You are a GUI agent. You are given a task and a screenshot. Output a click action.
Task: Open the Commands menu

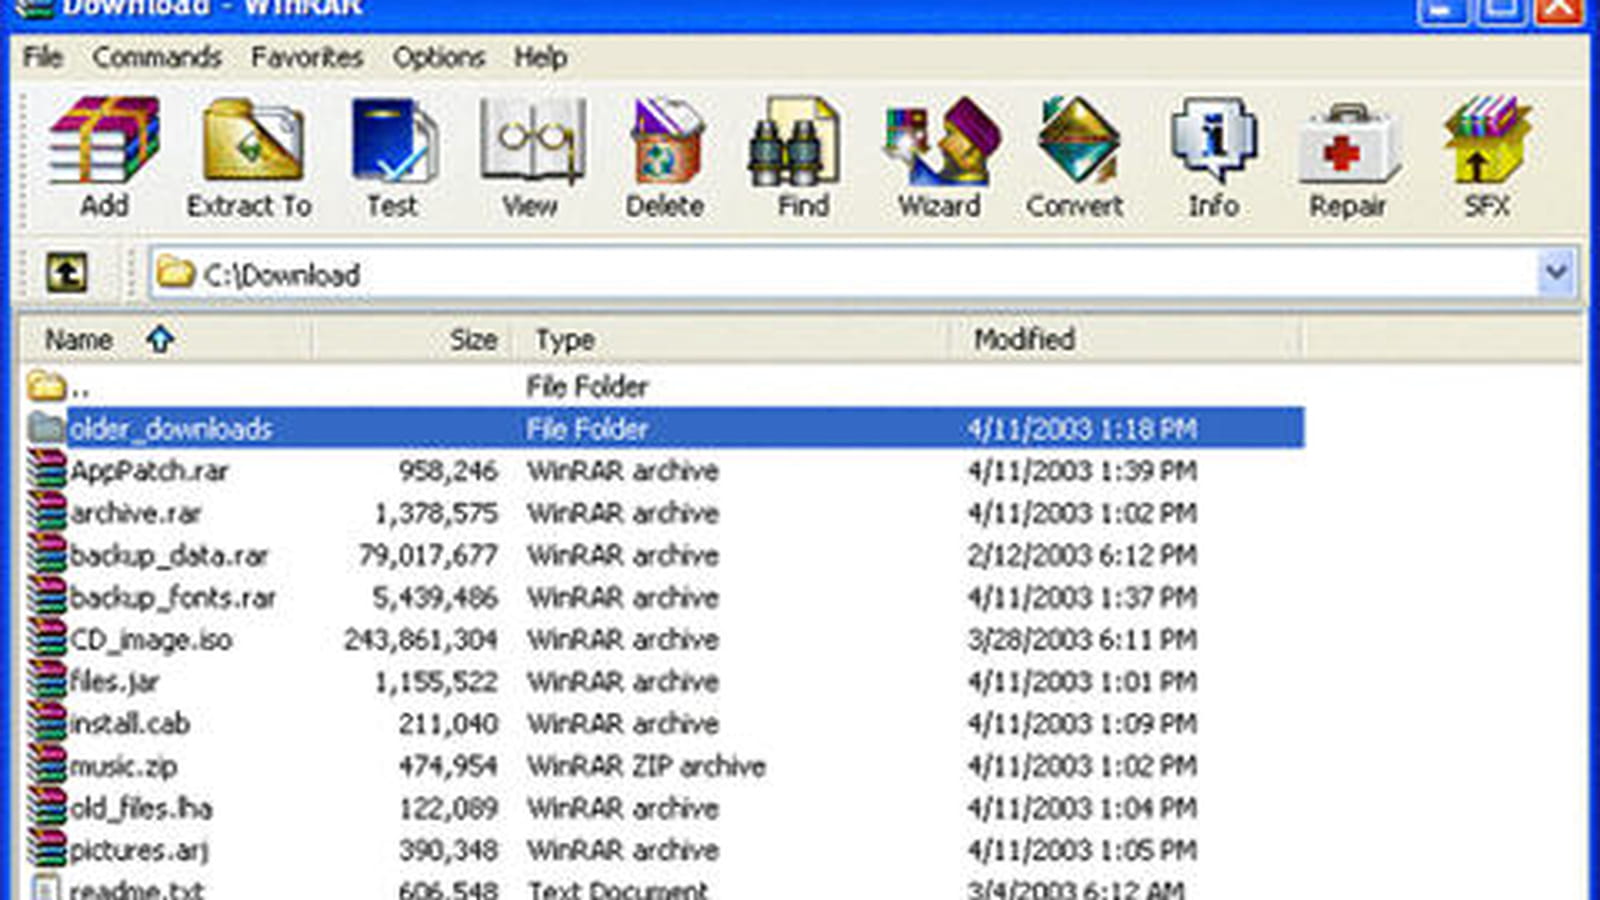(157, 57)
